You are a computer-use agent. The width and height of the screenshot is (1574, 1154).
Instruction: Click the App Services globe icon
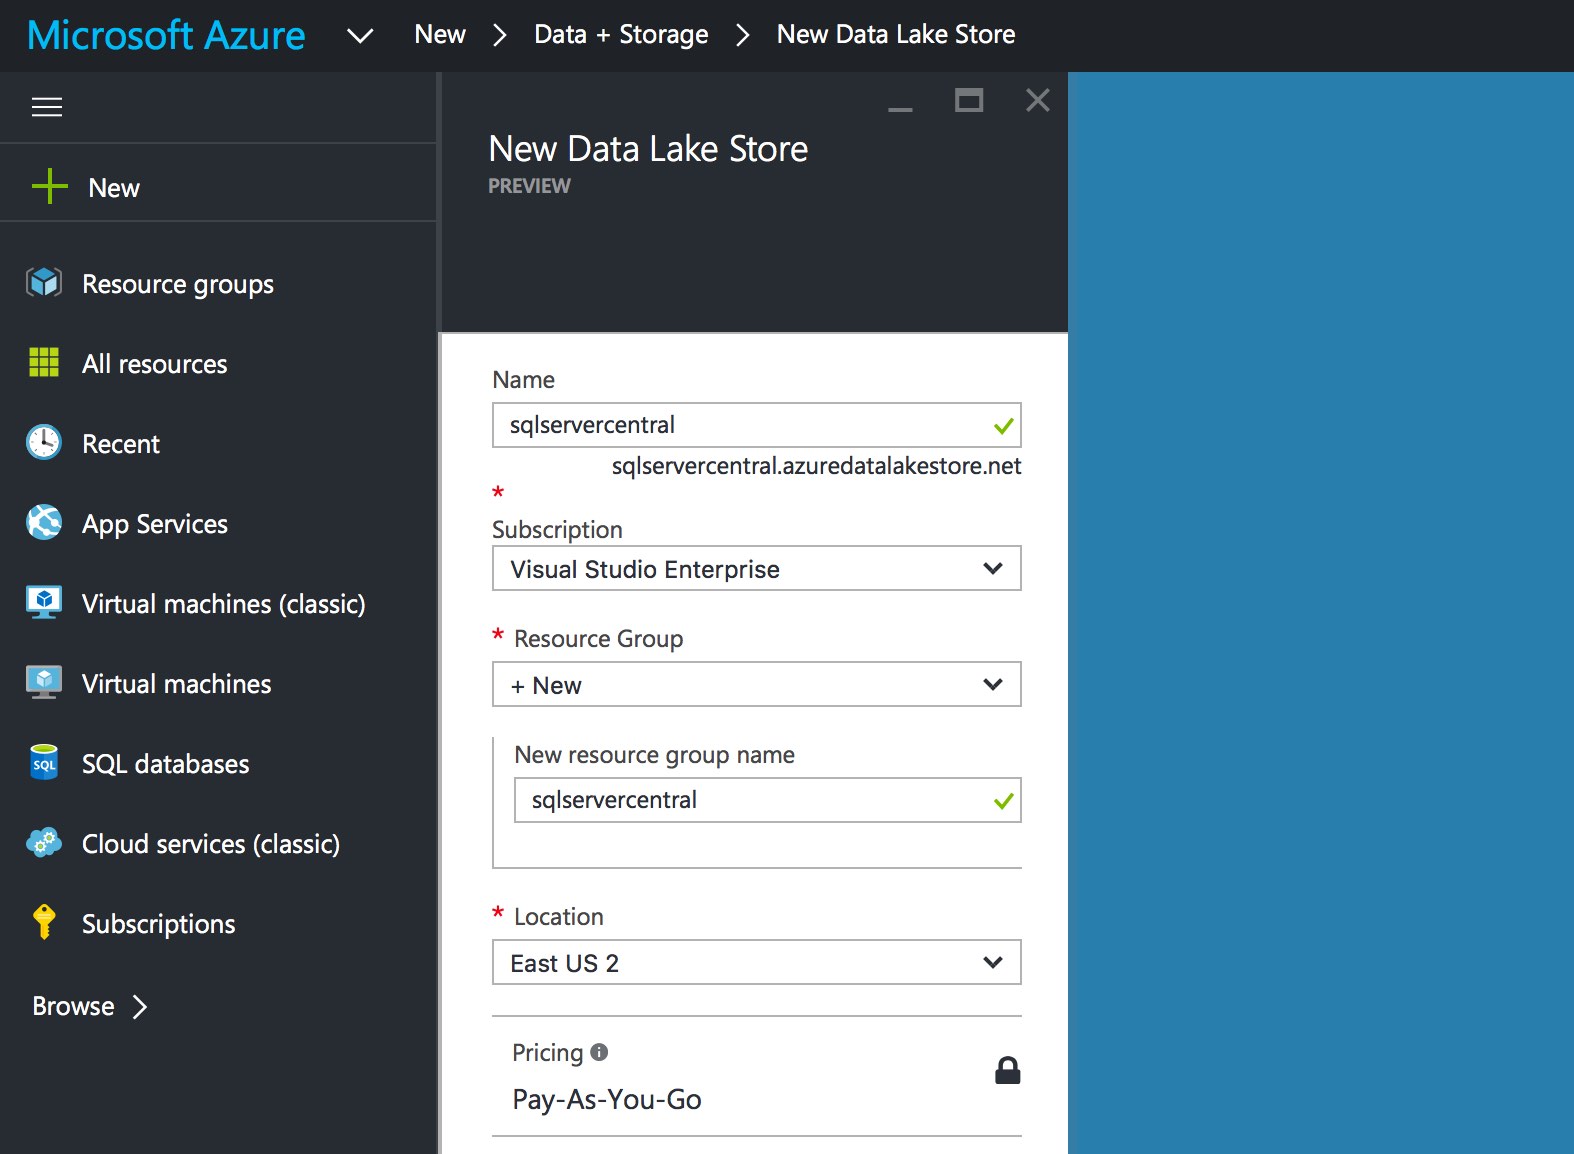pyautogui.click(x=44, y=522)
